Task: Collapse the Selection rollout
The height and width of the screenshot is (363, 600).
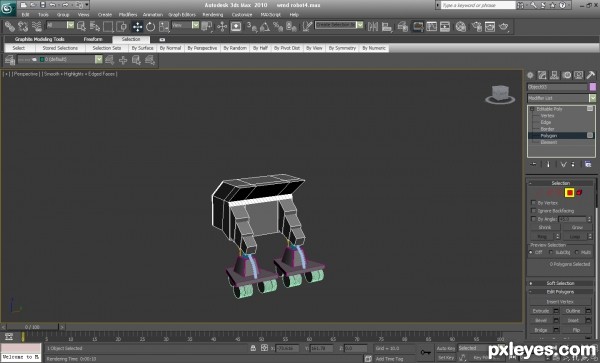Action: coord(561,183)
